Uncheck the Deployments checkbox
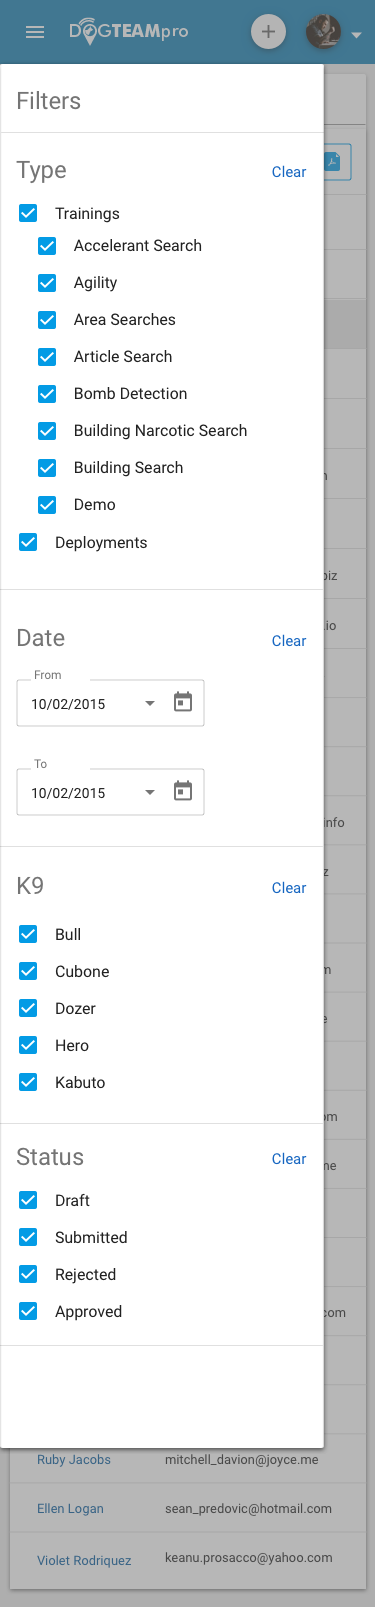The width and height of the screenshot is (375, 1607). (x=28, y=542)
